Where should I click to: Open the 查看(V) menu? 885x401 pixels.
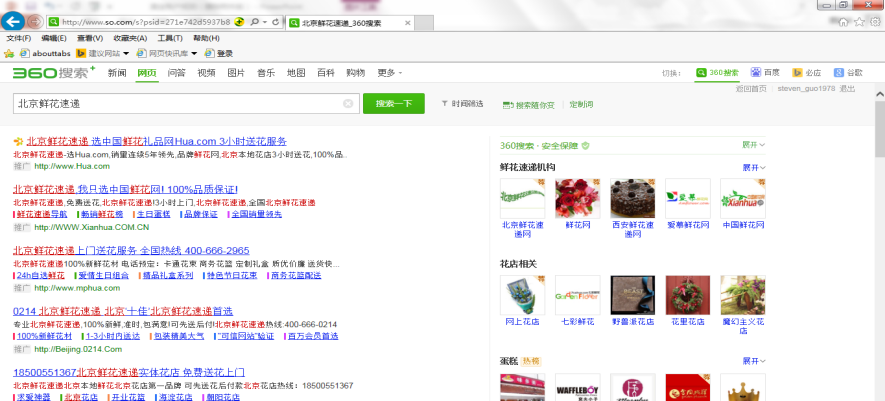90,38
